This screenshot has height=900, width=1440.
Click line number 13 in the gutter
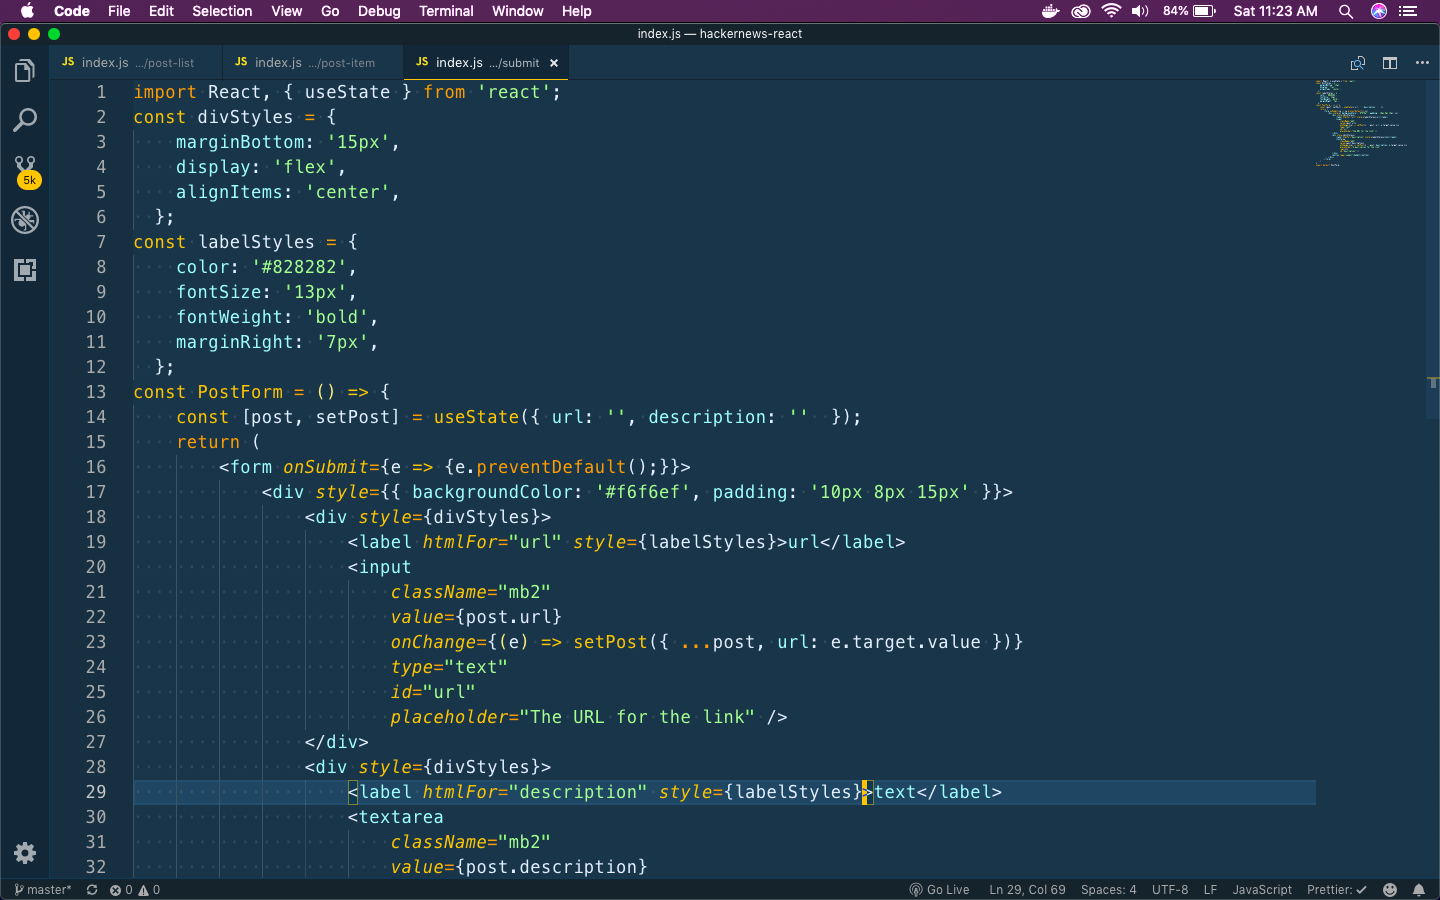coord(96,392)
